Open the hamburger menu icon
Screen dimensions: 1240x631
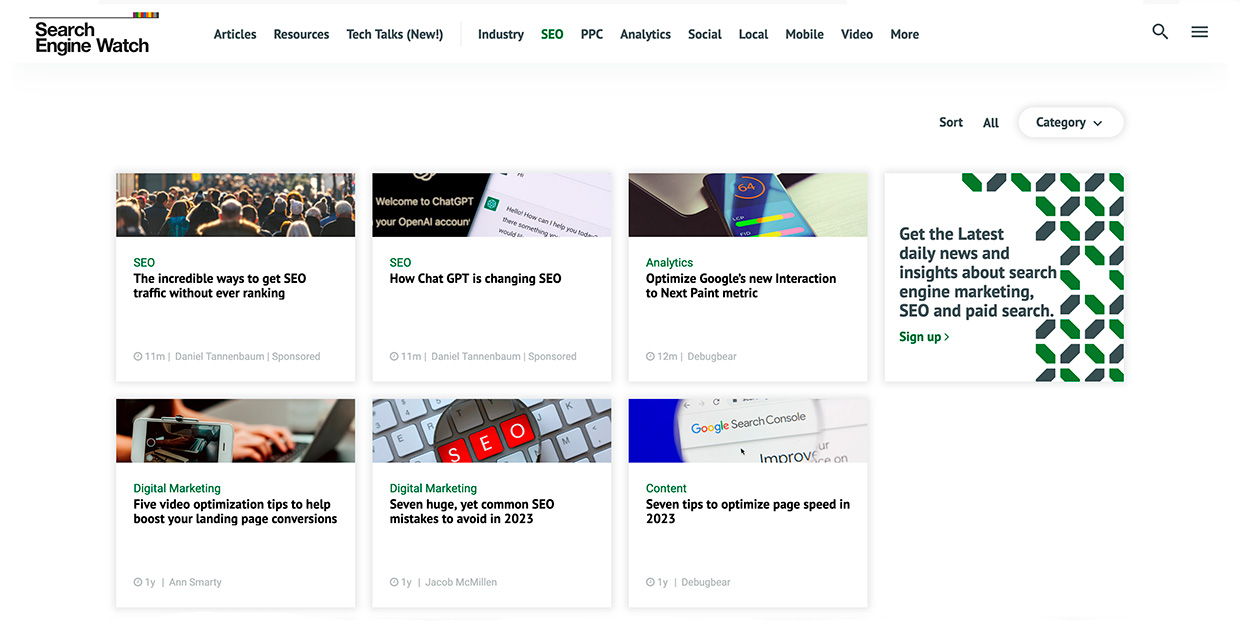click(x=1200, y=32)
